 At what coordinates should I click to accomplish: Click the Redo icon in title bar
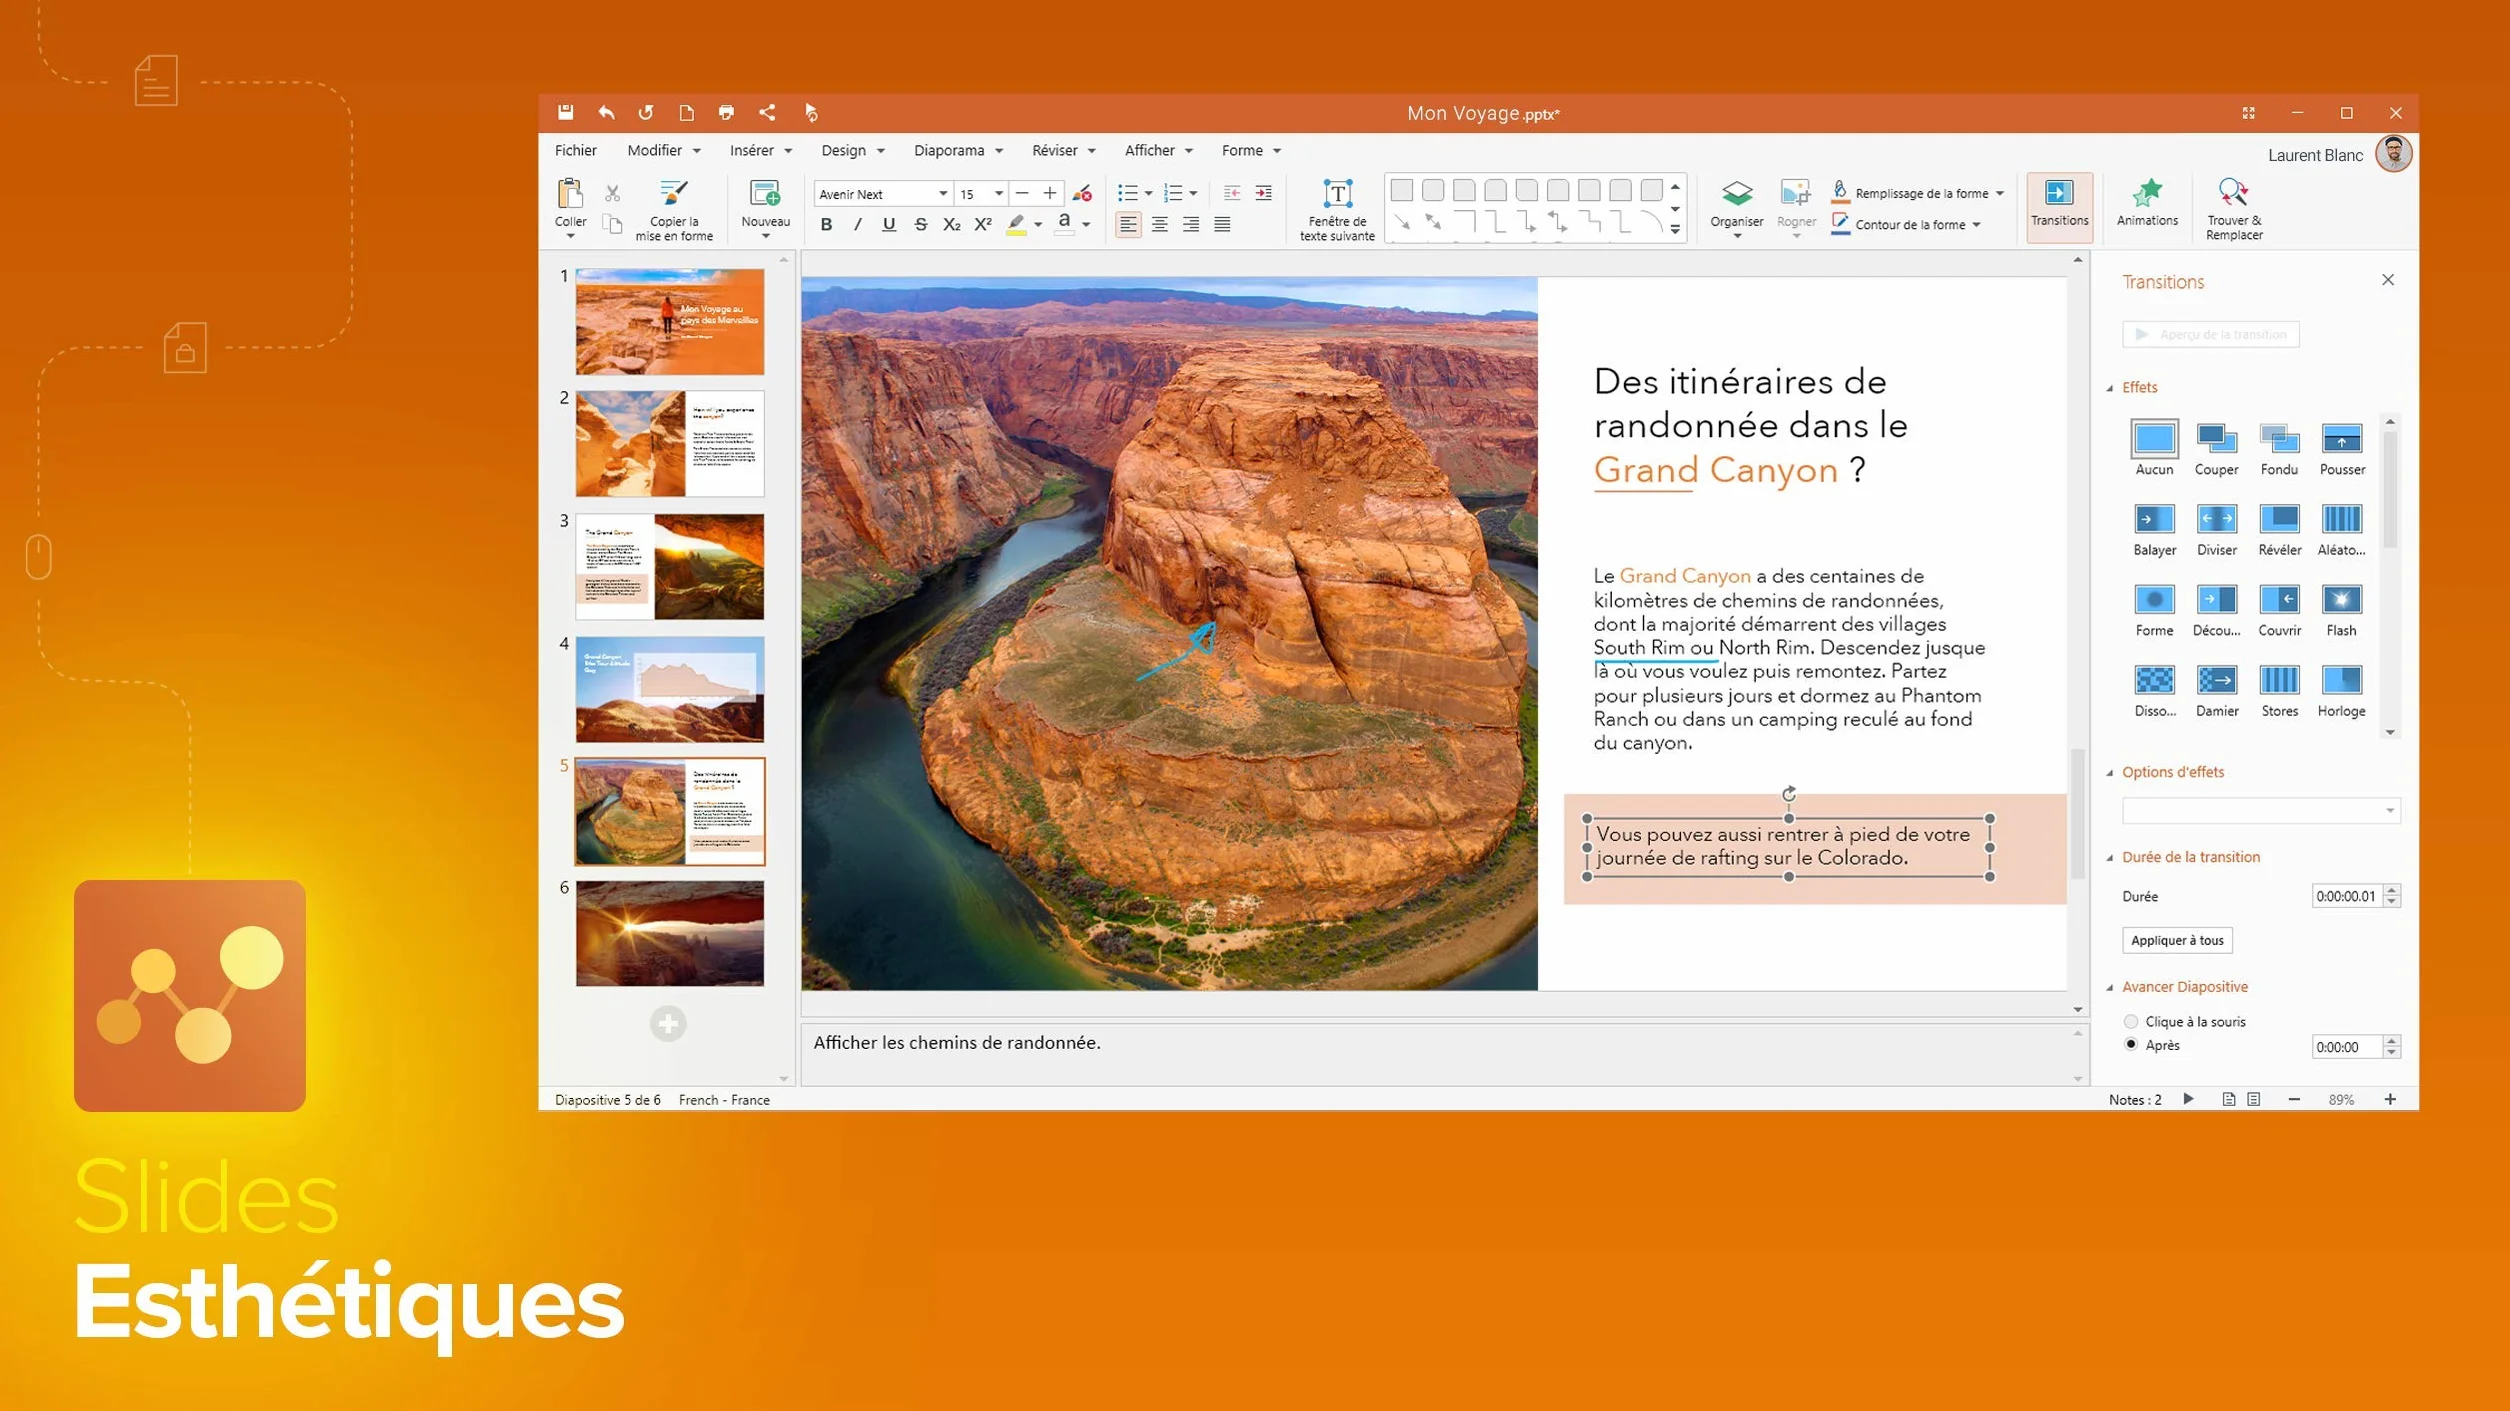tap(646, 112)
